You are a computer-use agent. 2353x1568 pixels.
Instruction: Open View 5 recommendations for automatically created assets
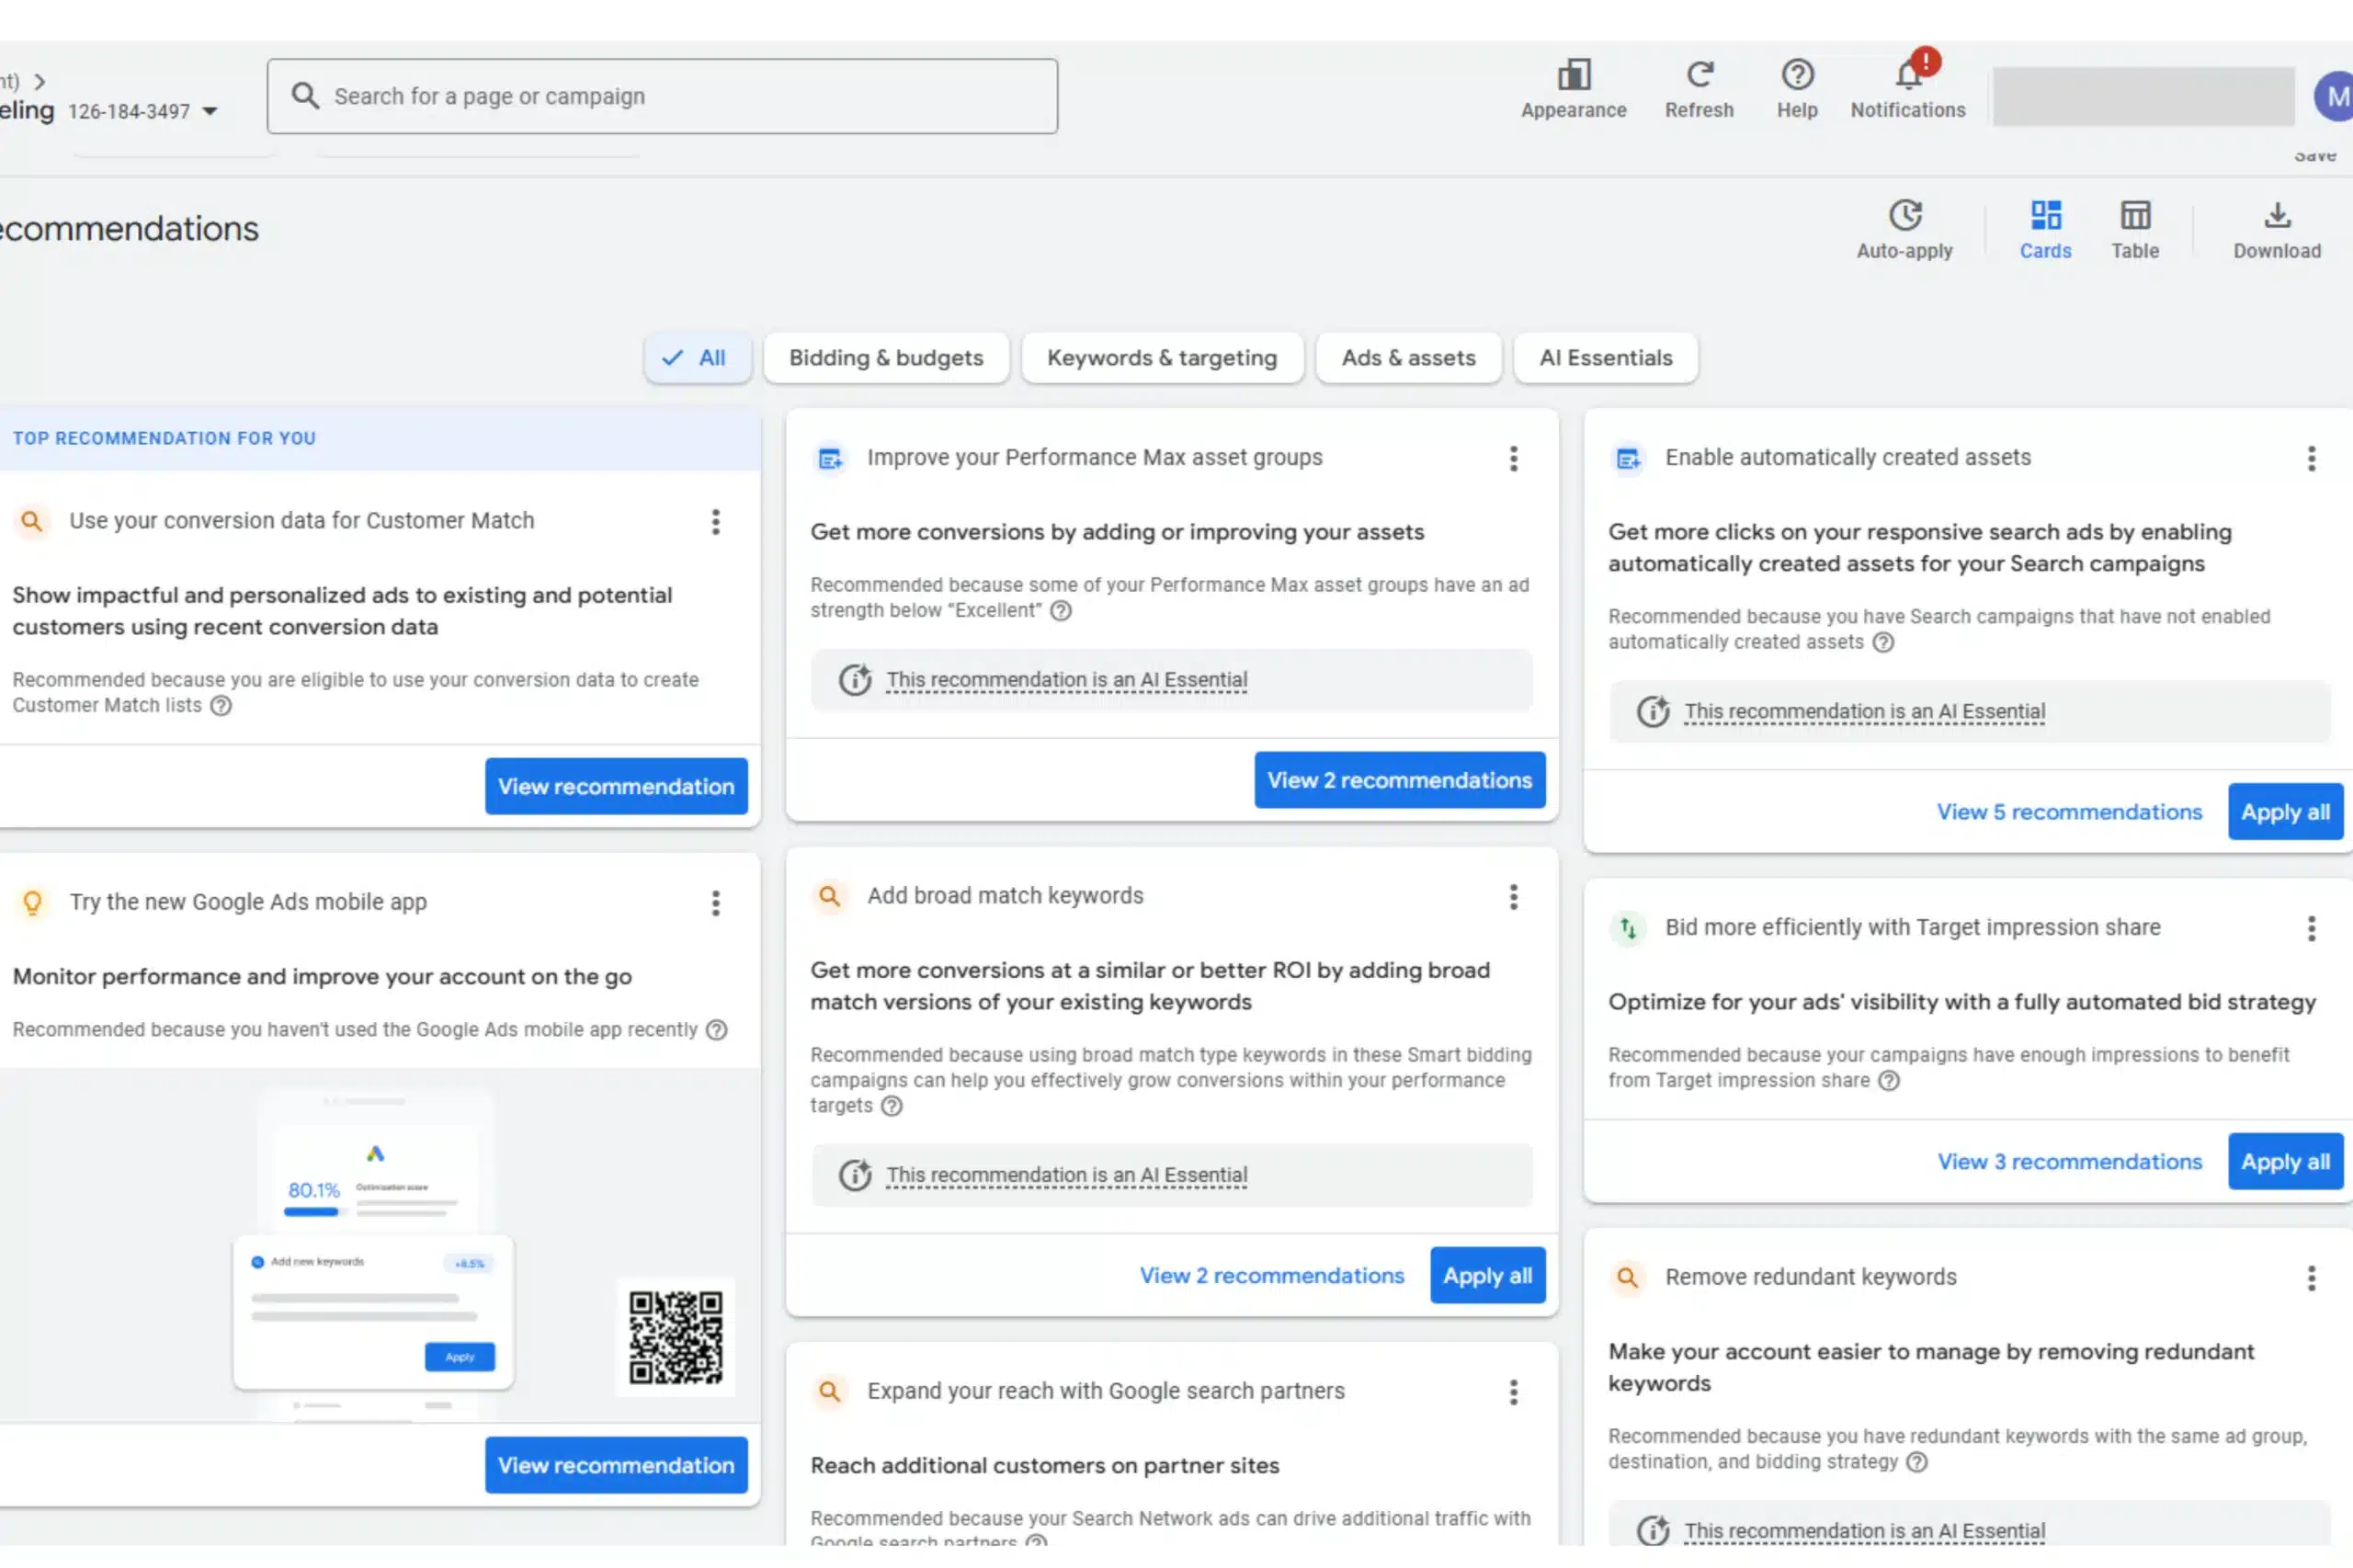[x=2069, y=812]
